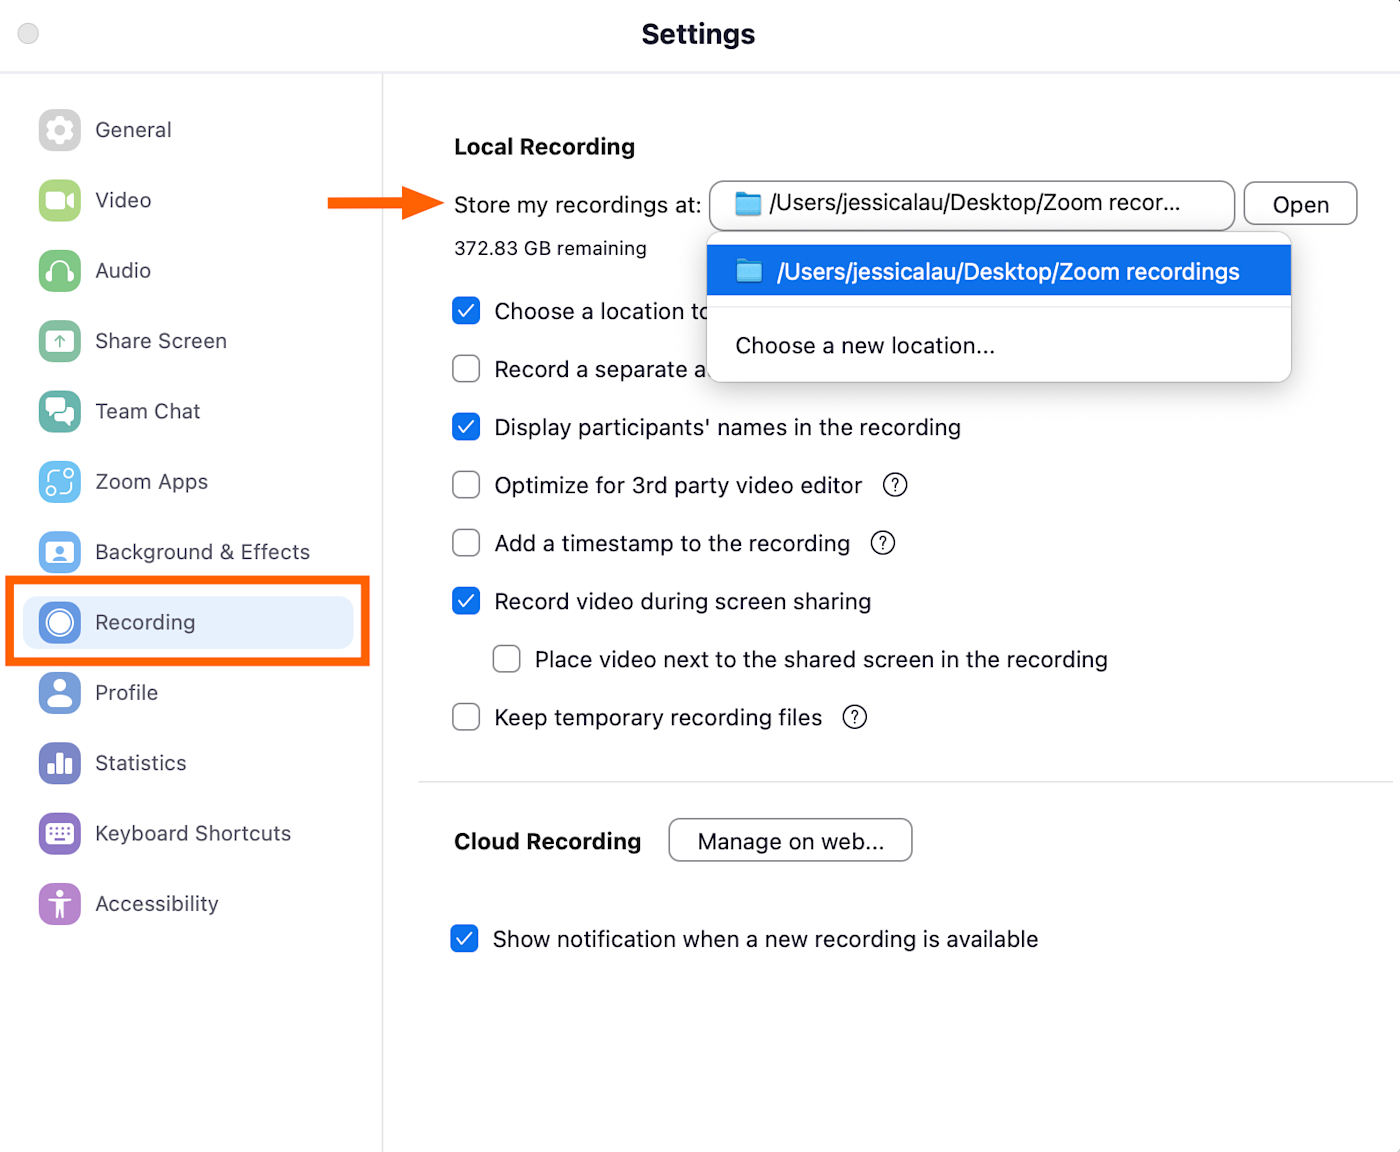Screen dimensions: 1400x1152
Task: Open Keyboard Shortcuts settings
Action: 188,833
